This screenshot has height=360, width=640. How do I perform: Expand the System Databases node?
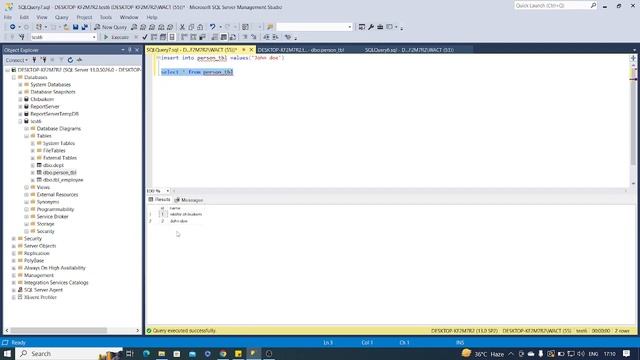pos(20,84)
